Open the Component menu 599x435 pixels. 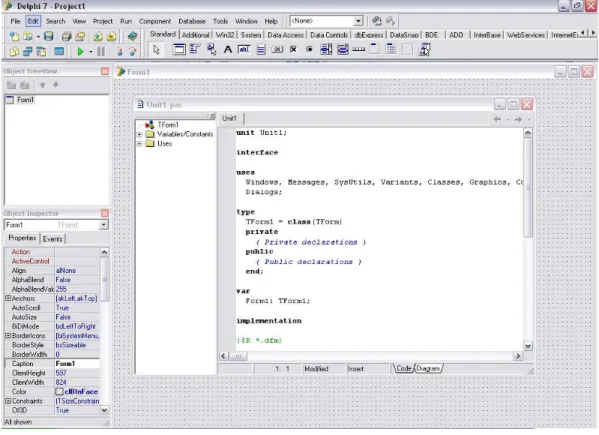[155, 21]
